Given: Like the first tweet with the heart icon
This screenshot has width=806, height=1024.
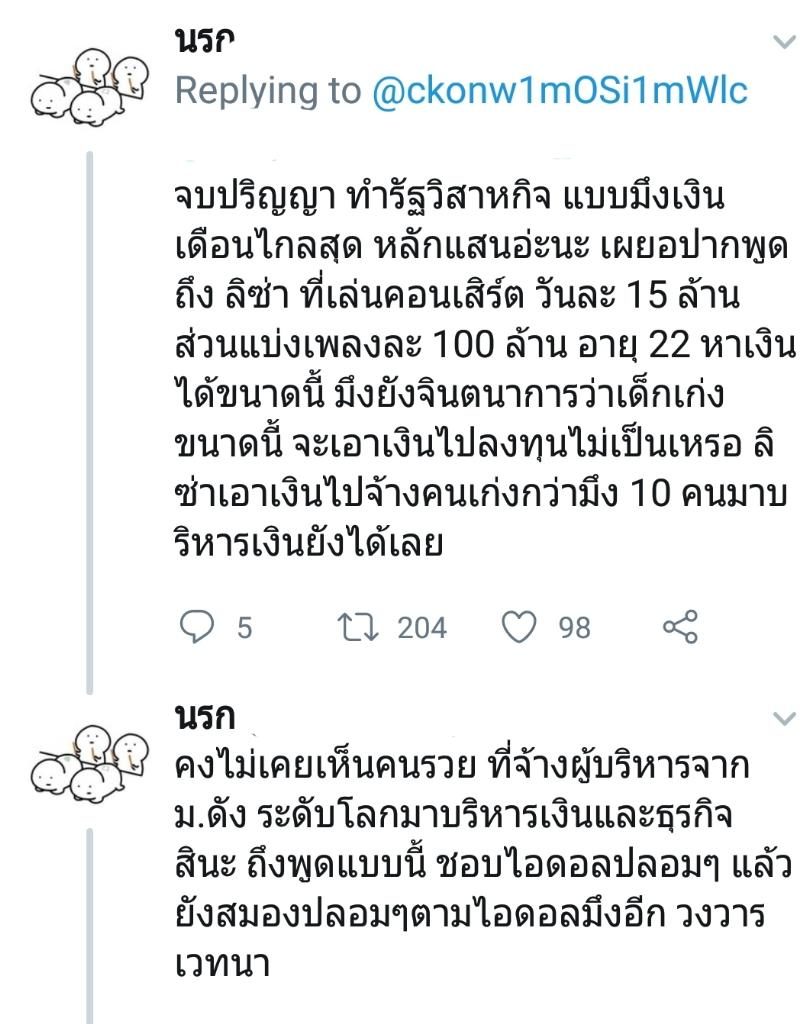Looking at the screenshot, I should (519, 627).
